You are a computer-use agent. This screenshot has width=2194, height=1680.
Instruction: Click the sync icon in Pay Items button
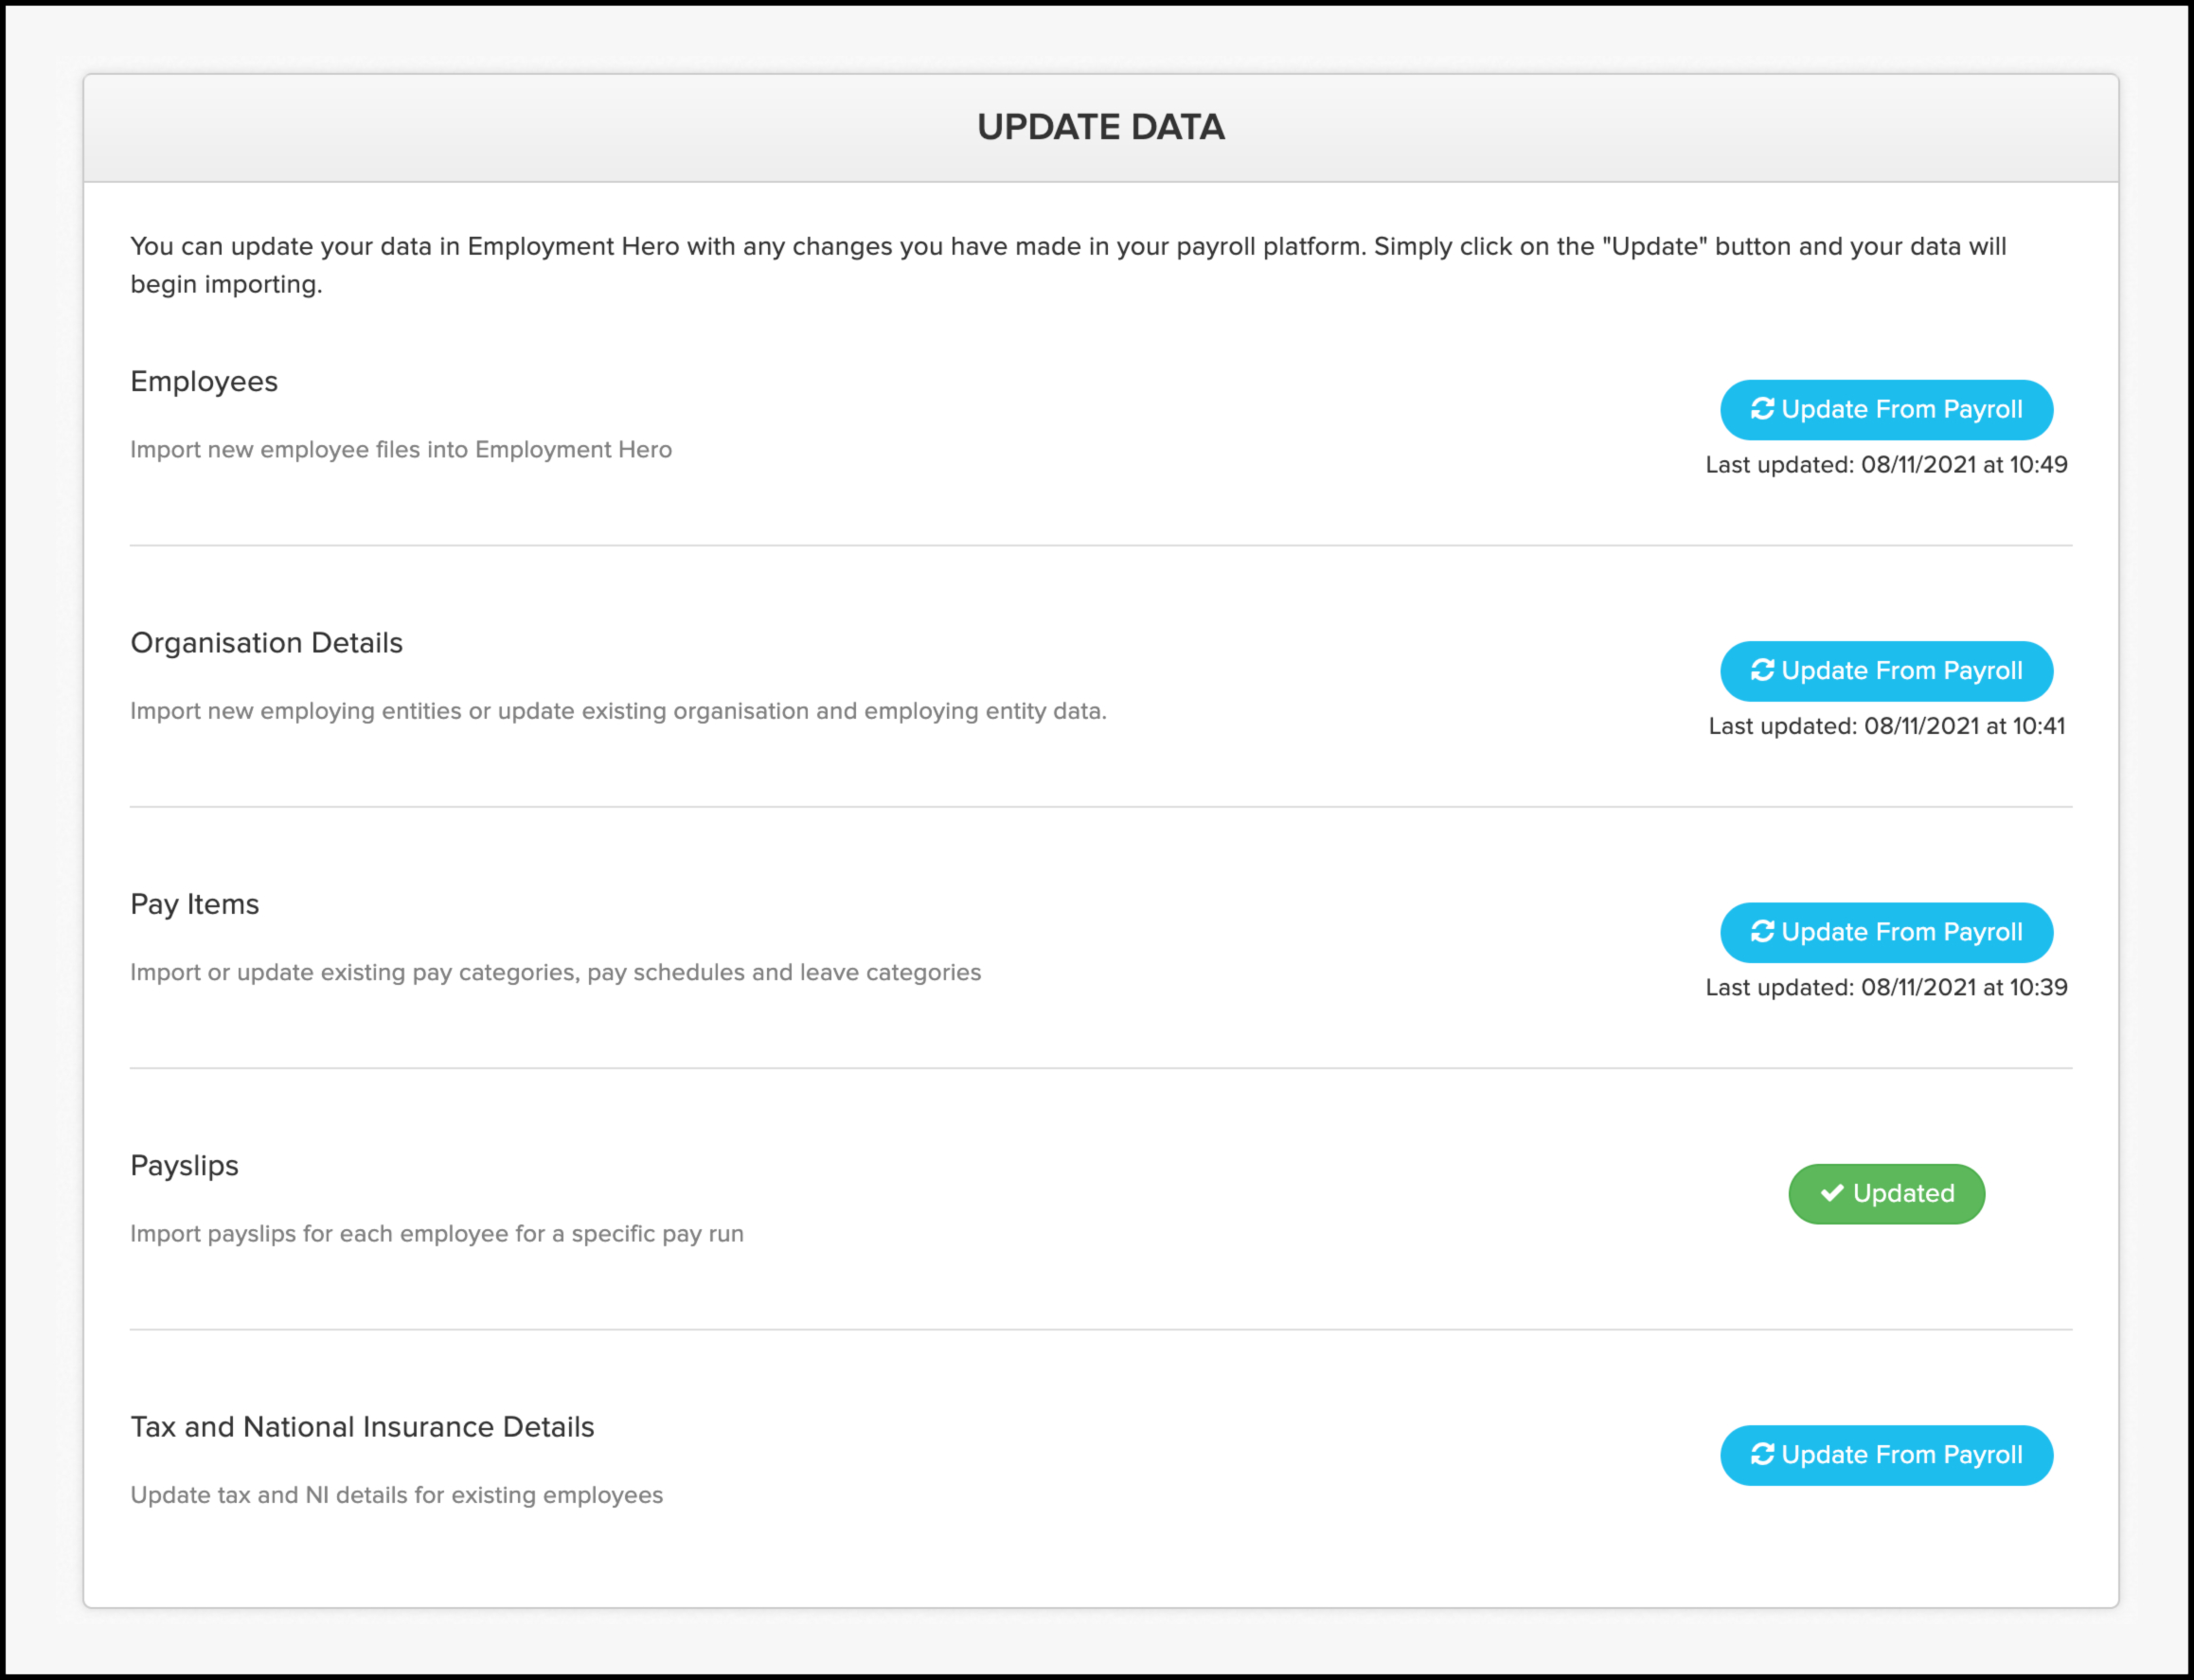(x=1762, y=932)
